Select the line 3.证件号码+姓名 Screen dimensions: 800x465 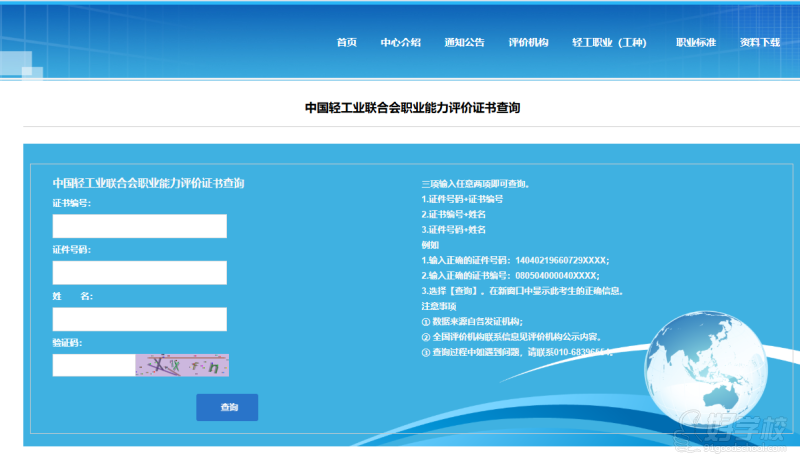[454, 230]
